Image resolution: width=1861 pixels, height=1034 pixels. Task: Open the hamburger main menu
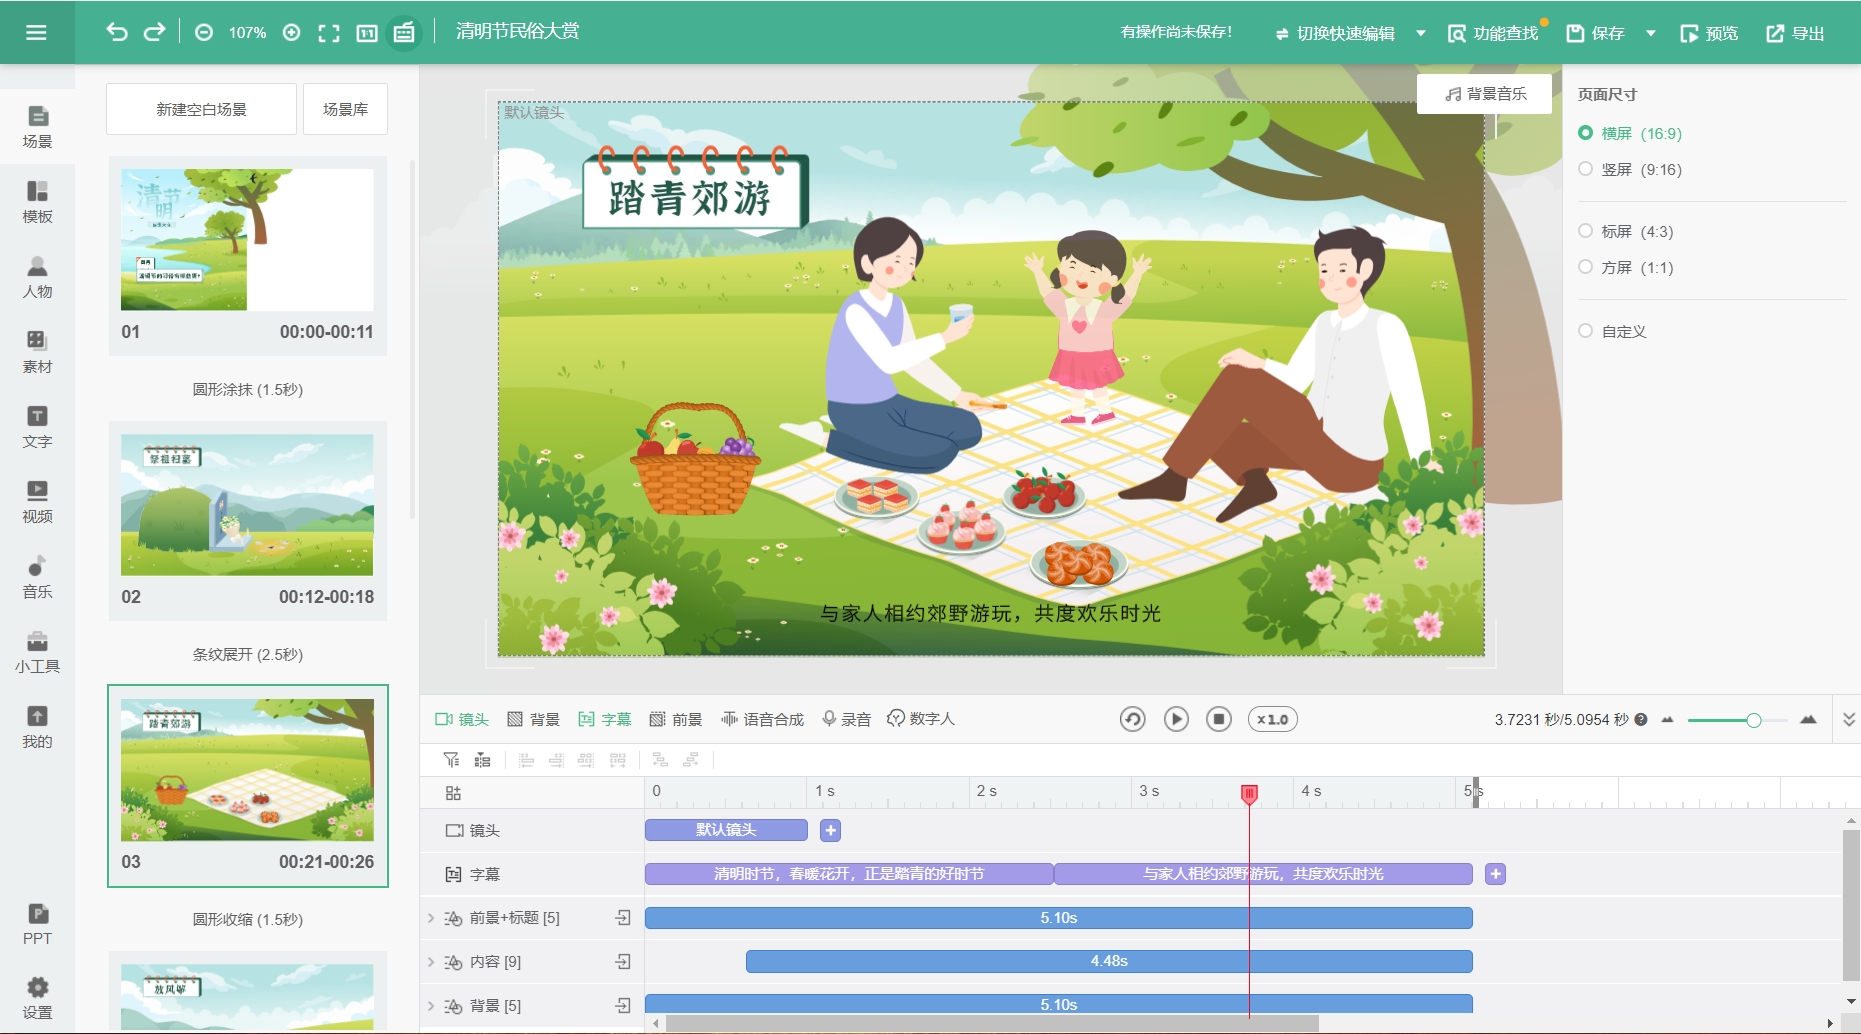[36, 32]
